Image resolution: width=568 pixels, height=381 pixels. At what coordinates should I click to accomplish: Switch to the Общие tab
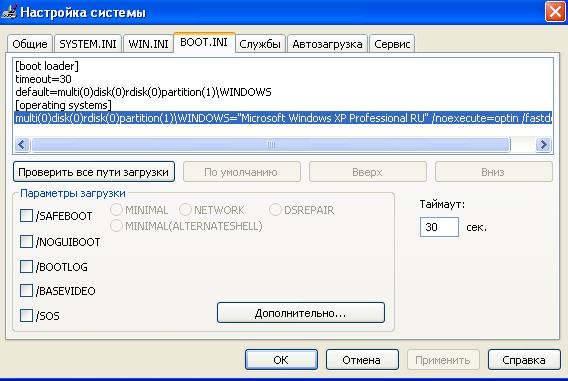click(30, 44)
